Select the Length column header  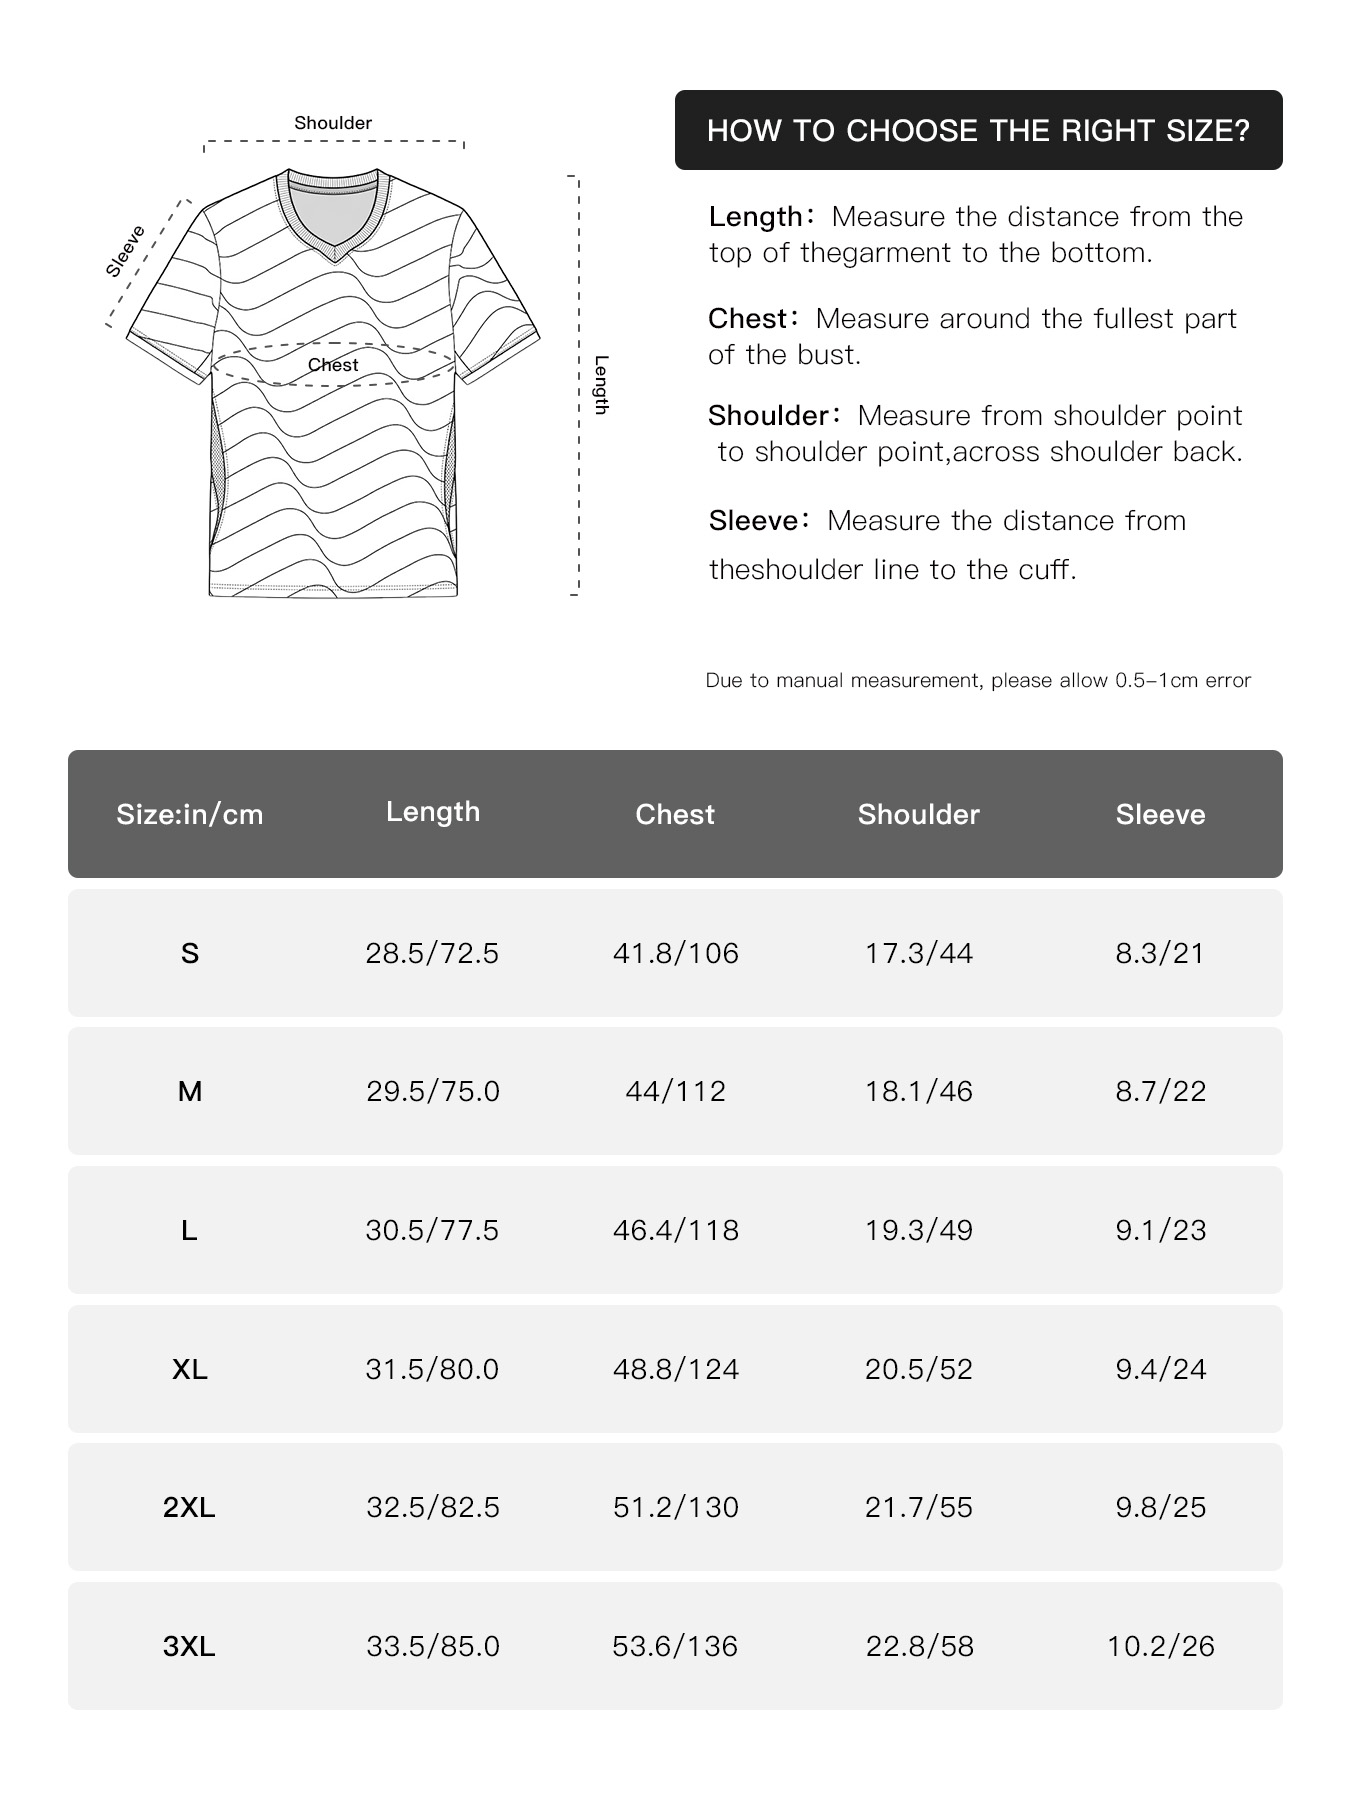[433, 812]
